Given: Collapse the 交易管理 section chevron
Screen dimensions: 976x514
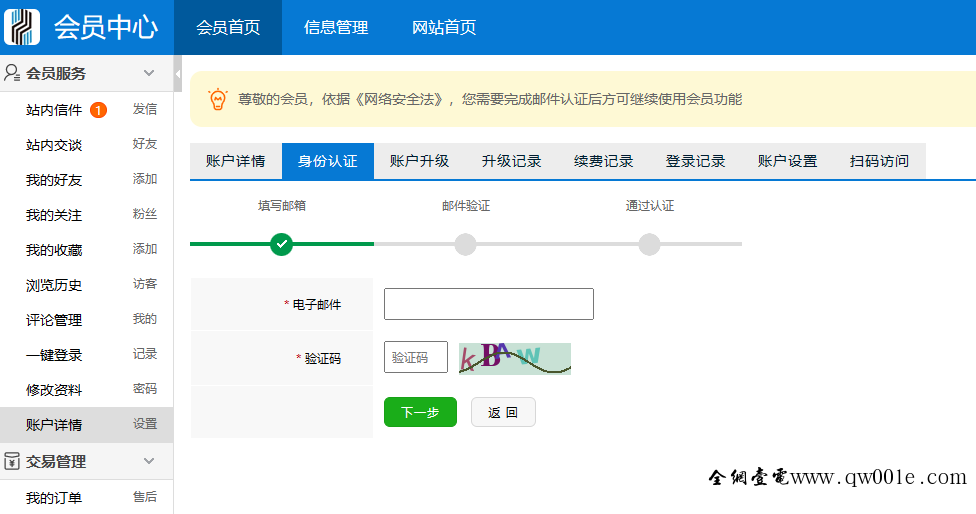Looking at the screenshot, I should click(x=149, y=461).
